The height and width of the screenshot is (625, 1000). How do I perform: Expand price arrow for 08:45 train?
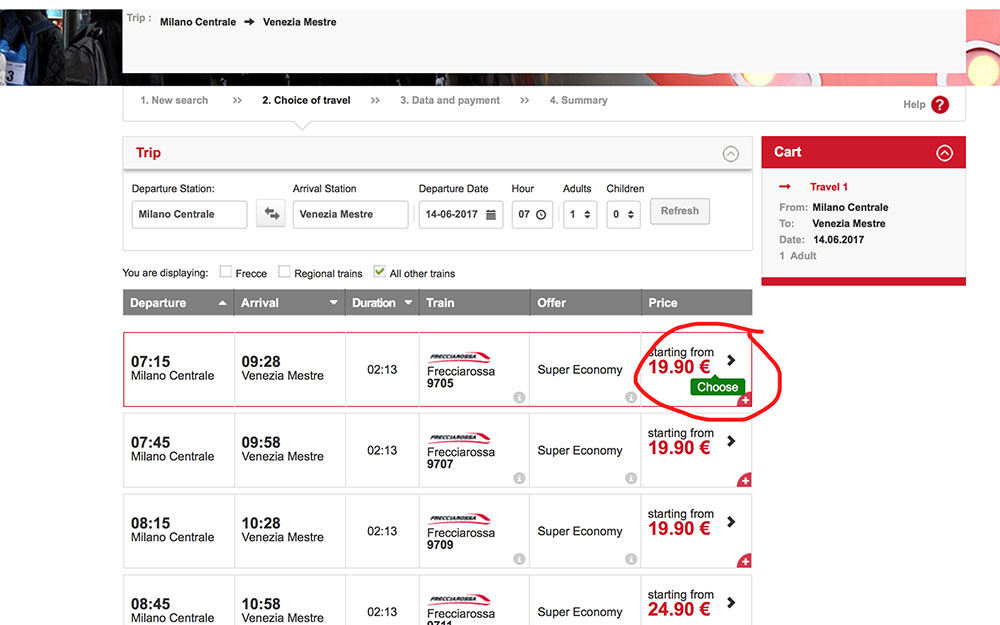[x=732, y=602]
